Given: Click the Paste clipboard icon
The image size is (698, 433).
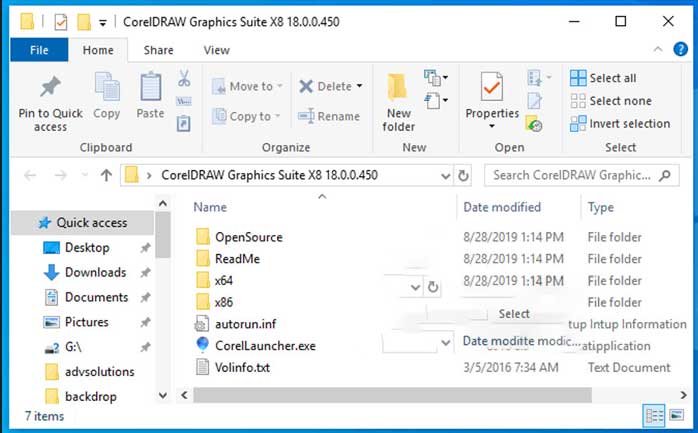Looking at the screenshot, I should pyautogui.click(x=150, y=86).
